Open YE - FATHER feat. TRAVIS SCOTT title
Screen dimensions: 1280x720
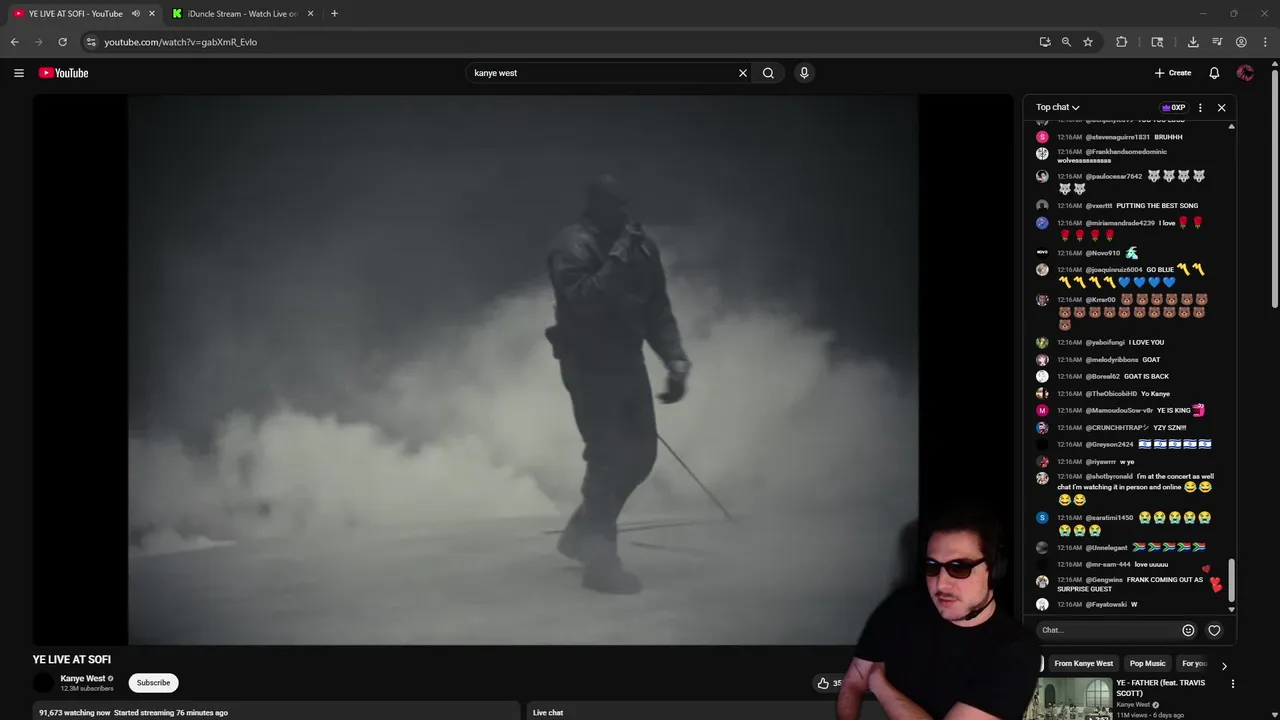[x=1161, y=688]
